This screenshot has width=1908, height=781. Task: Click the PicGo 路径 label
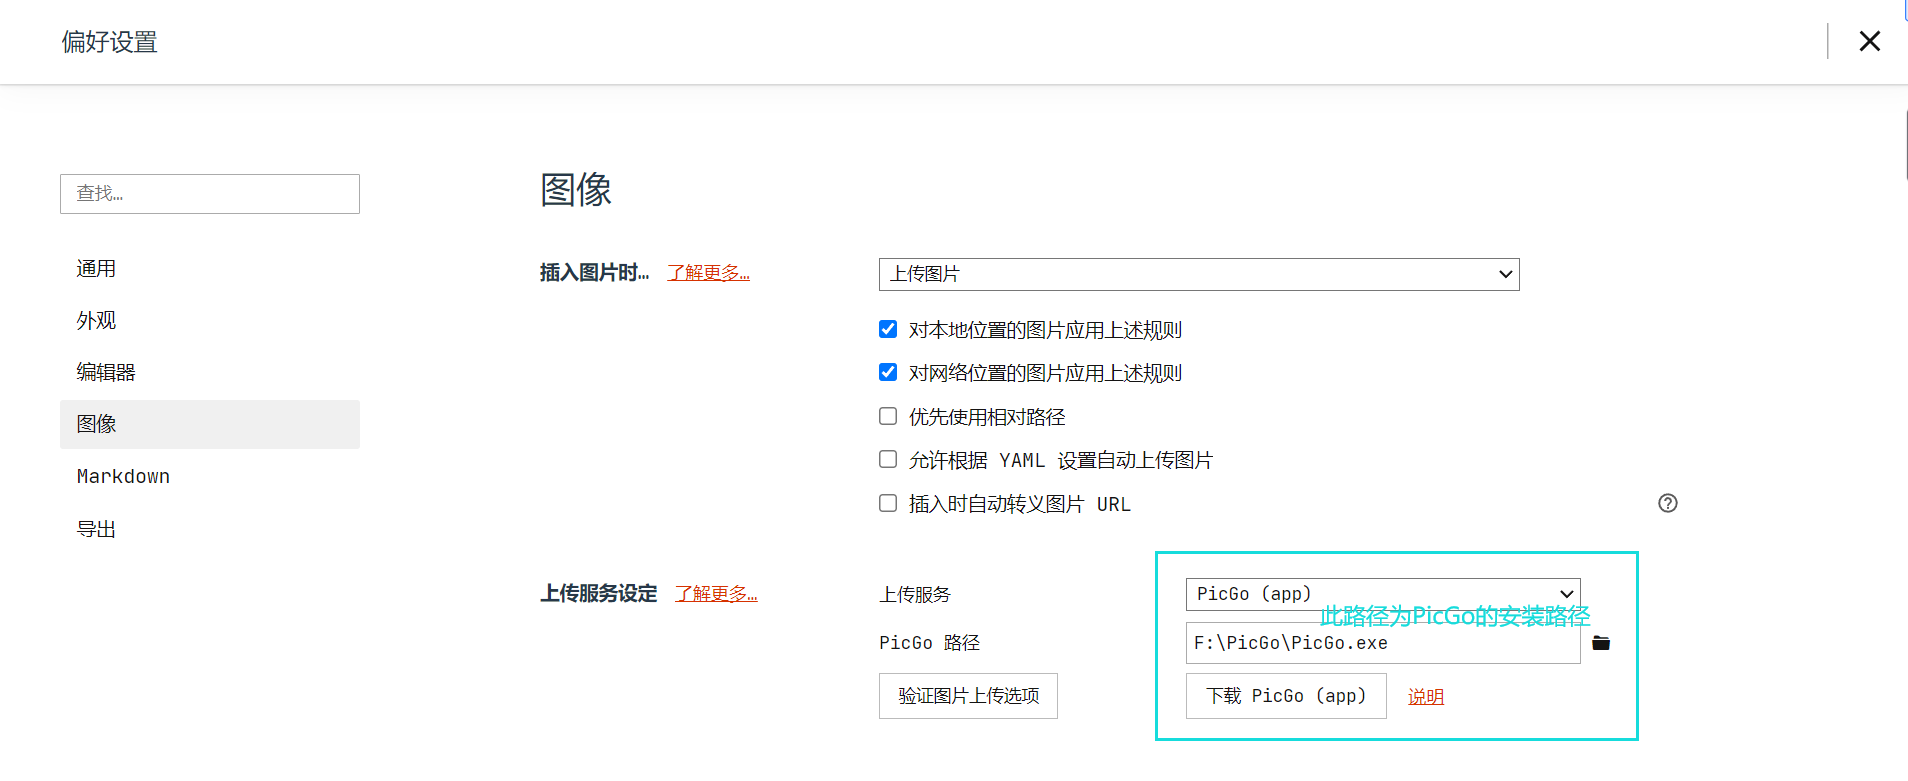coord(930,643)
